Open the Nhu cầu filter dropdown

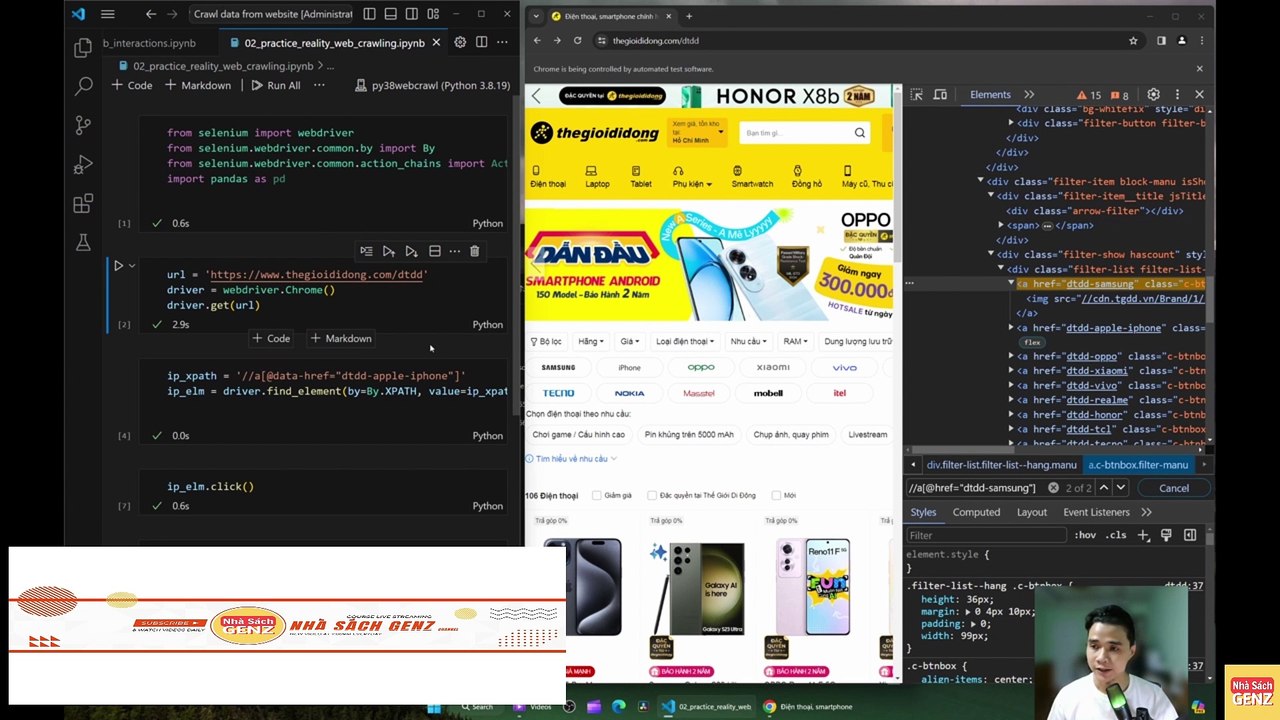pos(748,342)
